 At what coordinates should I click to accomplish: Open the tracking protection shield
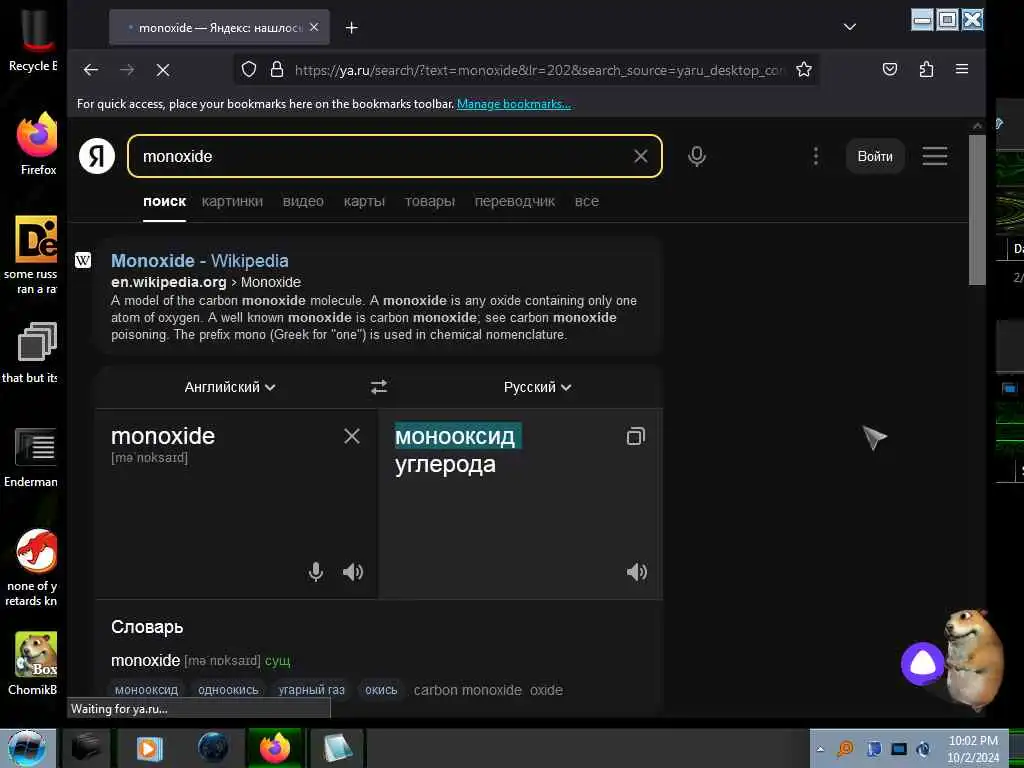coord(249,69)
